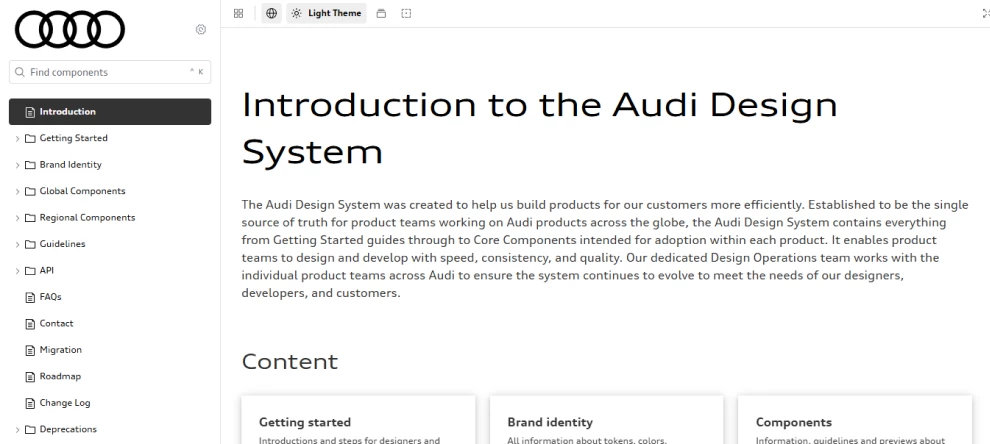Viewport: 990px width, 444px height.
Task: Click the Global Components folder icon
Action: [x=30, y=192]
